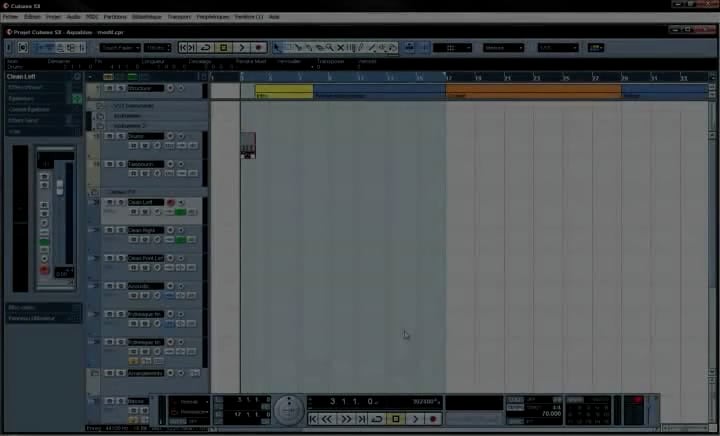Select the Glue tool in toolbar
The width and height of the screenshot is (720, 436).
pos(309,47)
